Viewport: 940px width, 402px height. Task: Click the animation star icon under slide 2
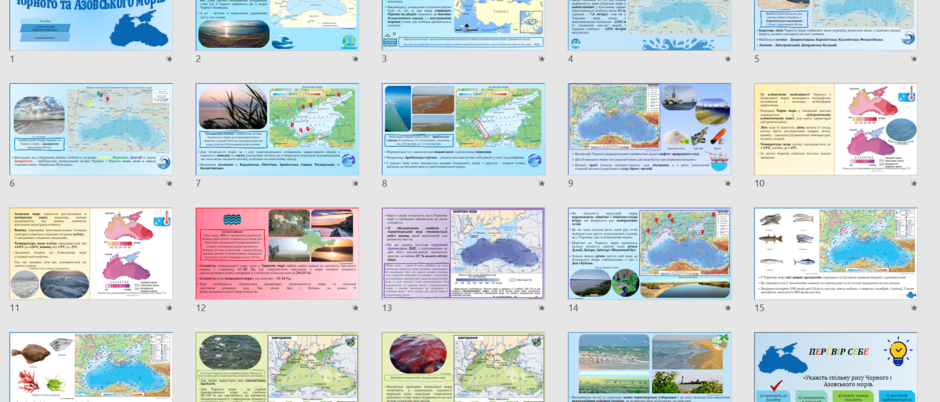pyautogui.click(x=355, y=59)
